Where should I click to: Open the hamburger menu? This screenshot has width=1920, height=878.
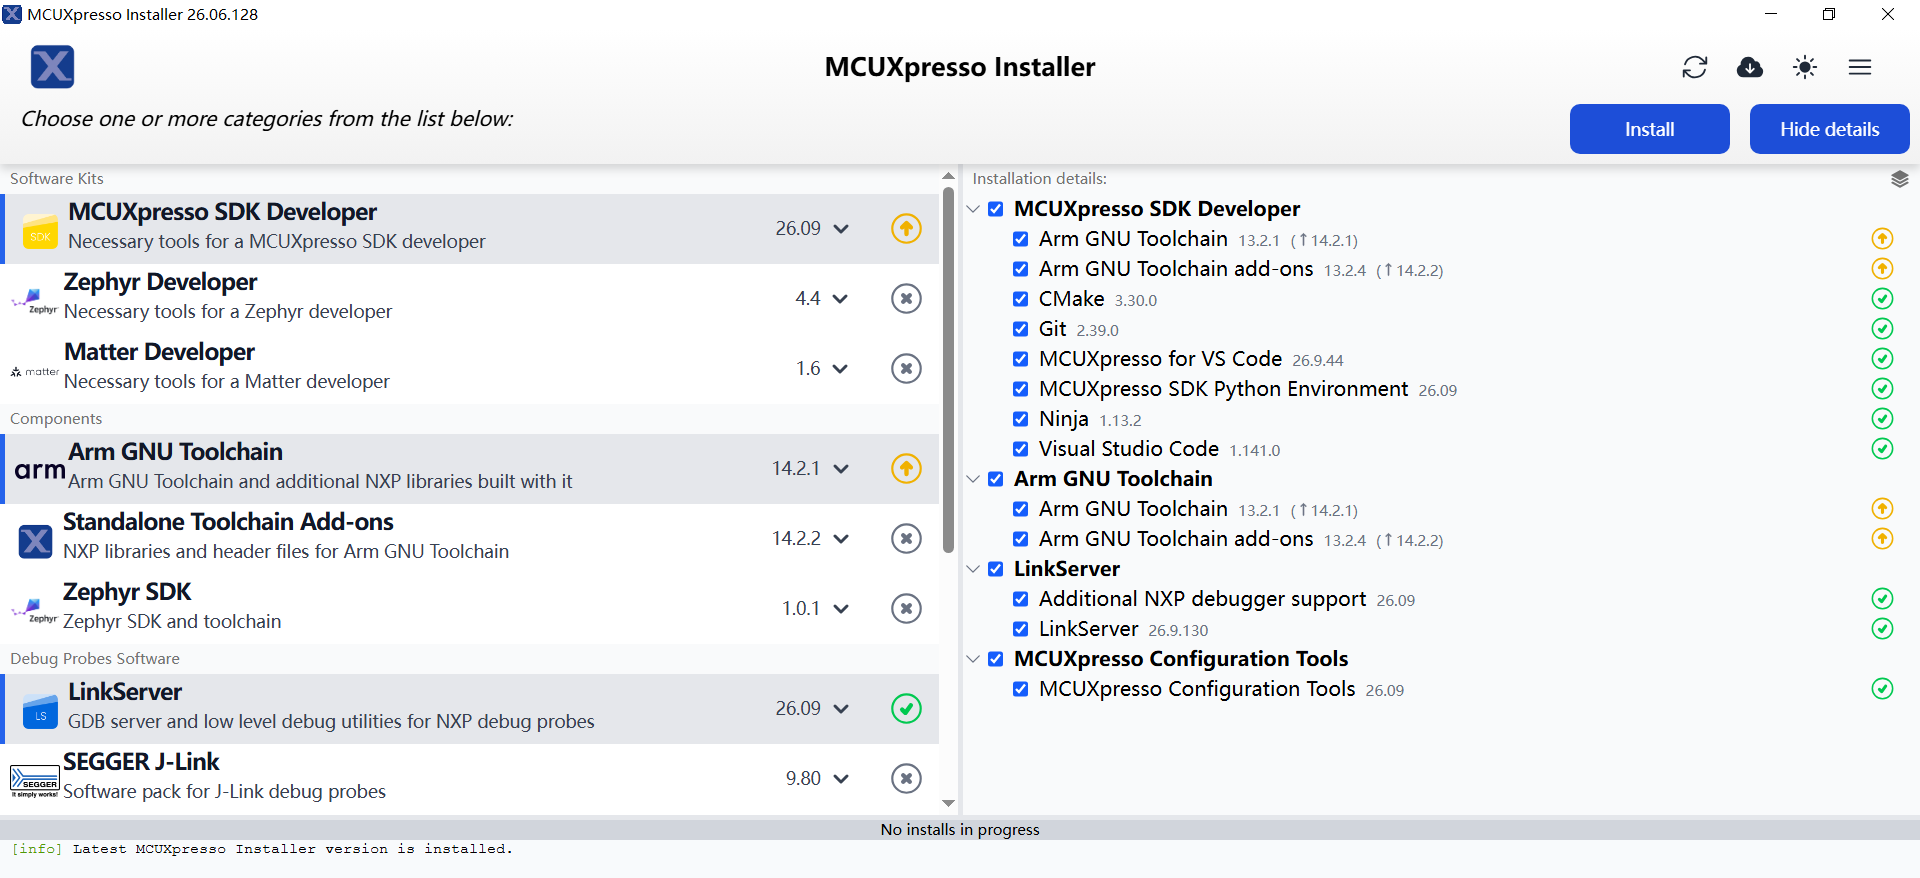[1860, 67]
